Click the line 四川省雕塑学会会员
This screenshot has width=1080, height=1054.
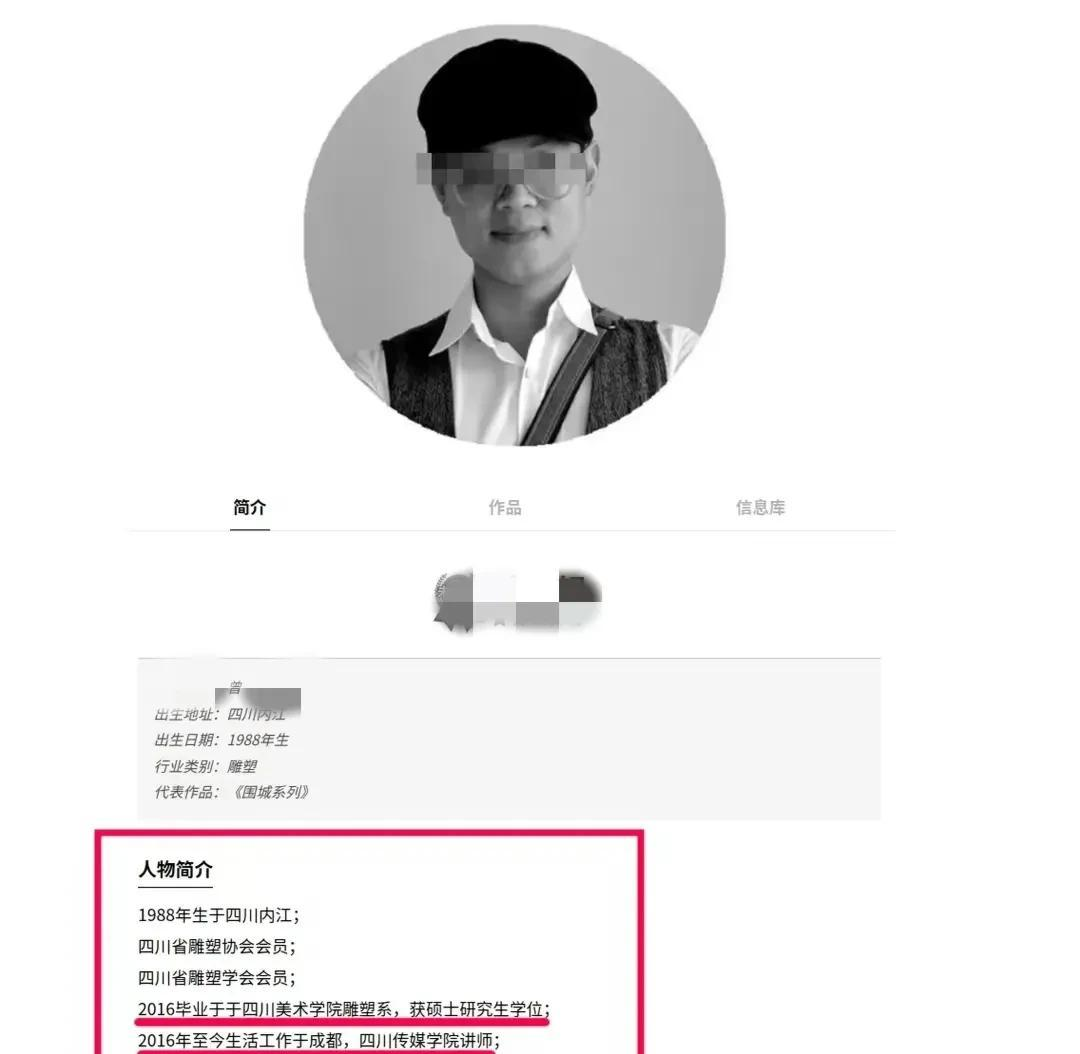tap(216, 978)
